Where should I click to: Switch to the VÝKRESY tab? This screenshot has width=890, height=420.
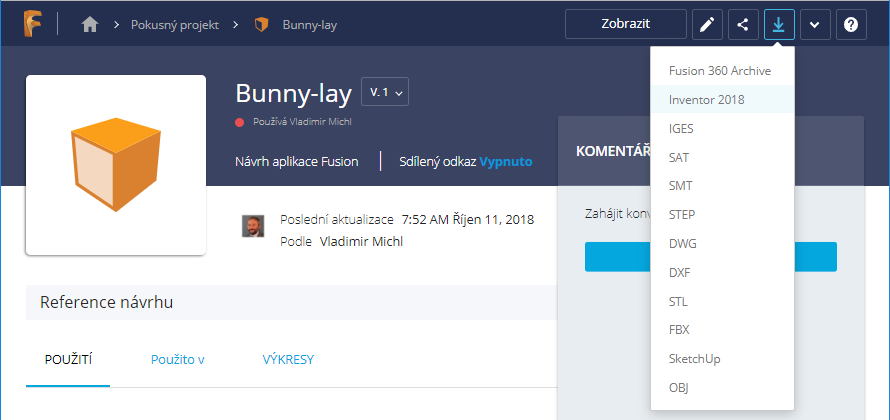[x=288, y=359]
